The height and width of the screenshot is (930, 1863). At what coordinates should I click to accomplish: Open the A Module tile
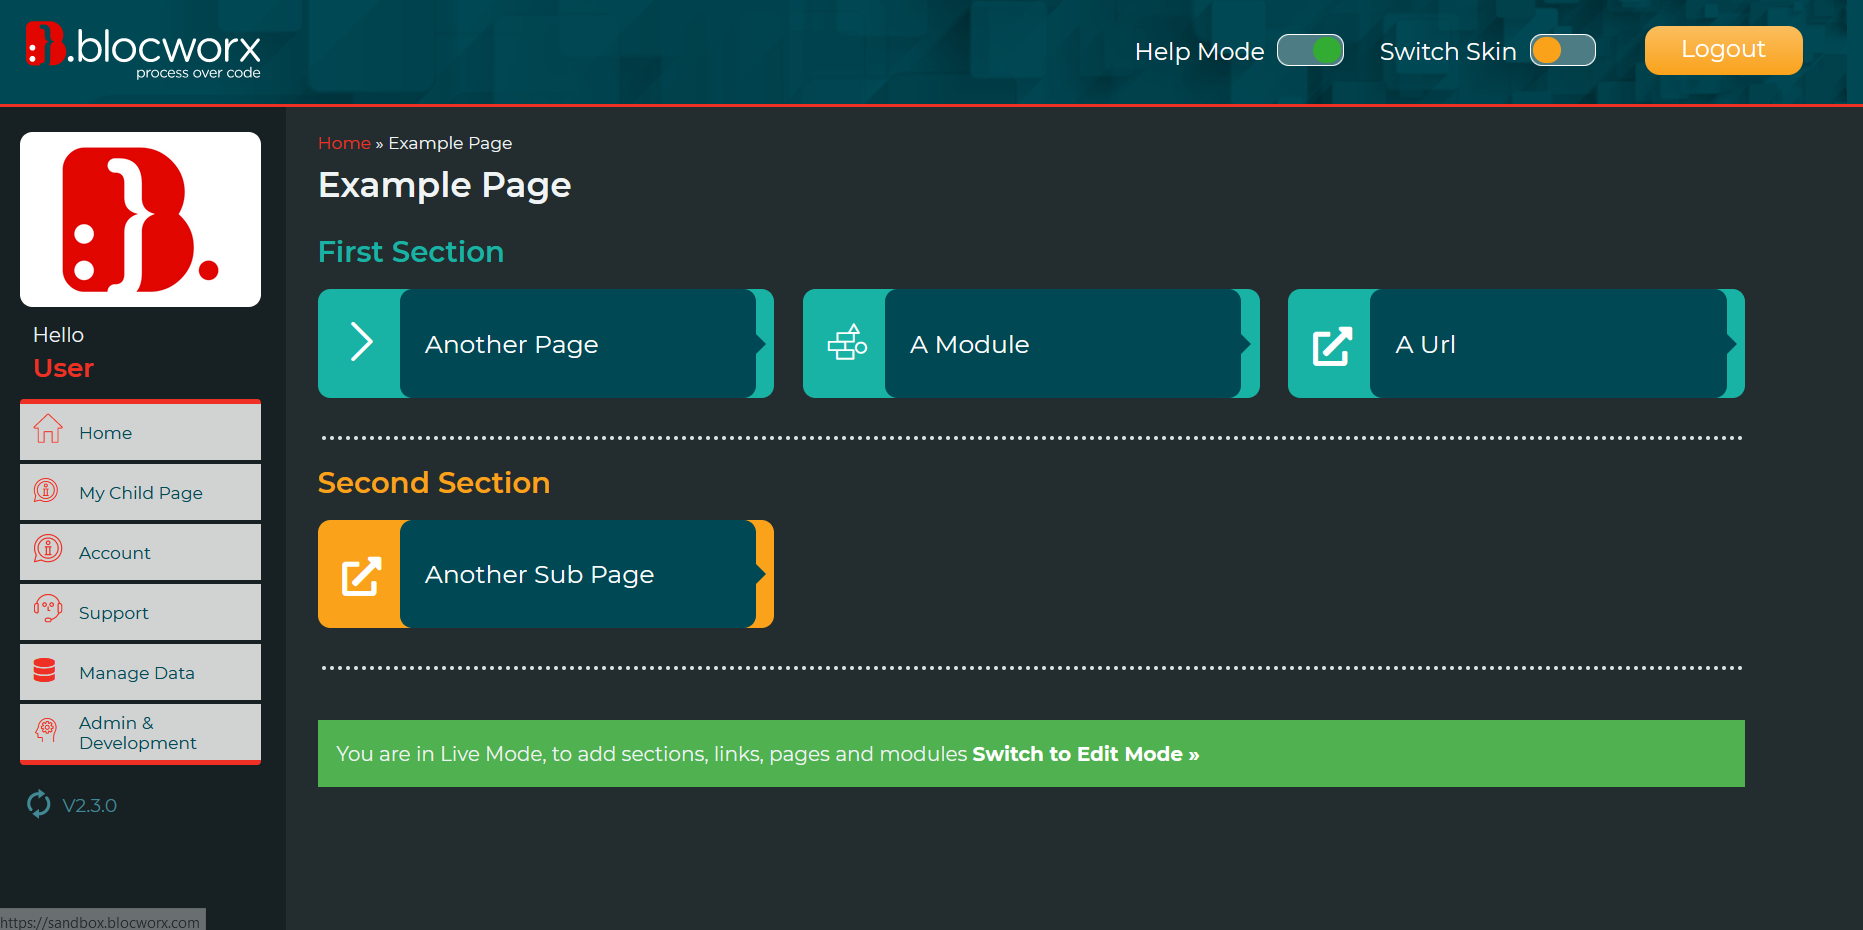point(1031,343)
